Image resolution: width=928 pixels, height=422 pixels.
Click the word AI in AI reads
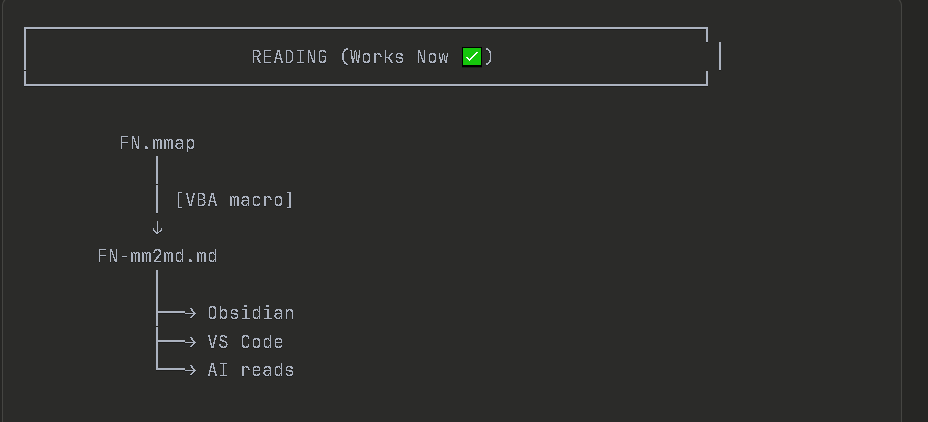(218, 370)
